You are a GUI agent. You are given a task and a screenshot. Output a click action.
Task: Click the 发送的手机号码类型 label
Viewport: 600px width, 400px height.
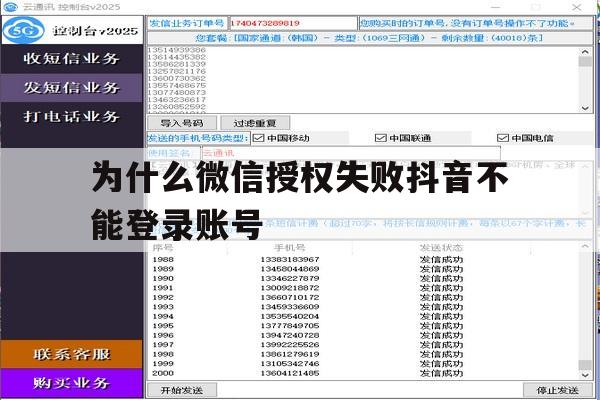tap(198, 138)
